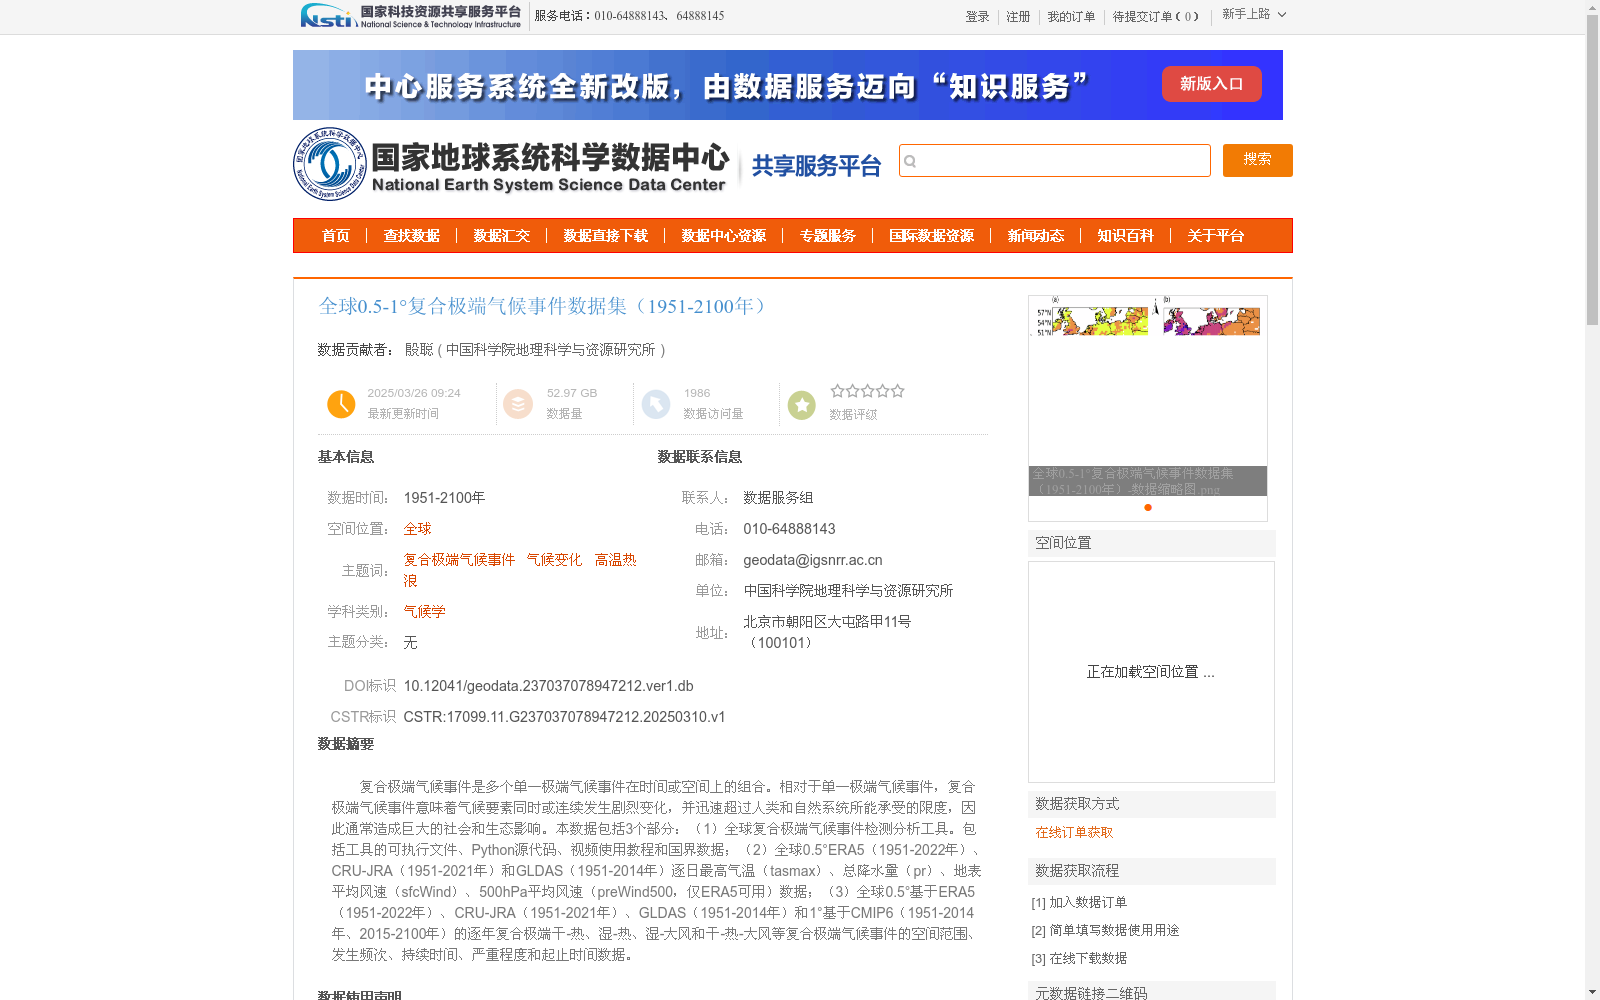1600x1000 pixels.
Task: Click the orange clock update-time icon
Action: tap(341, 404)
